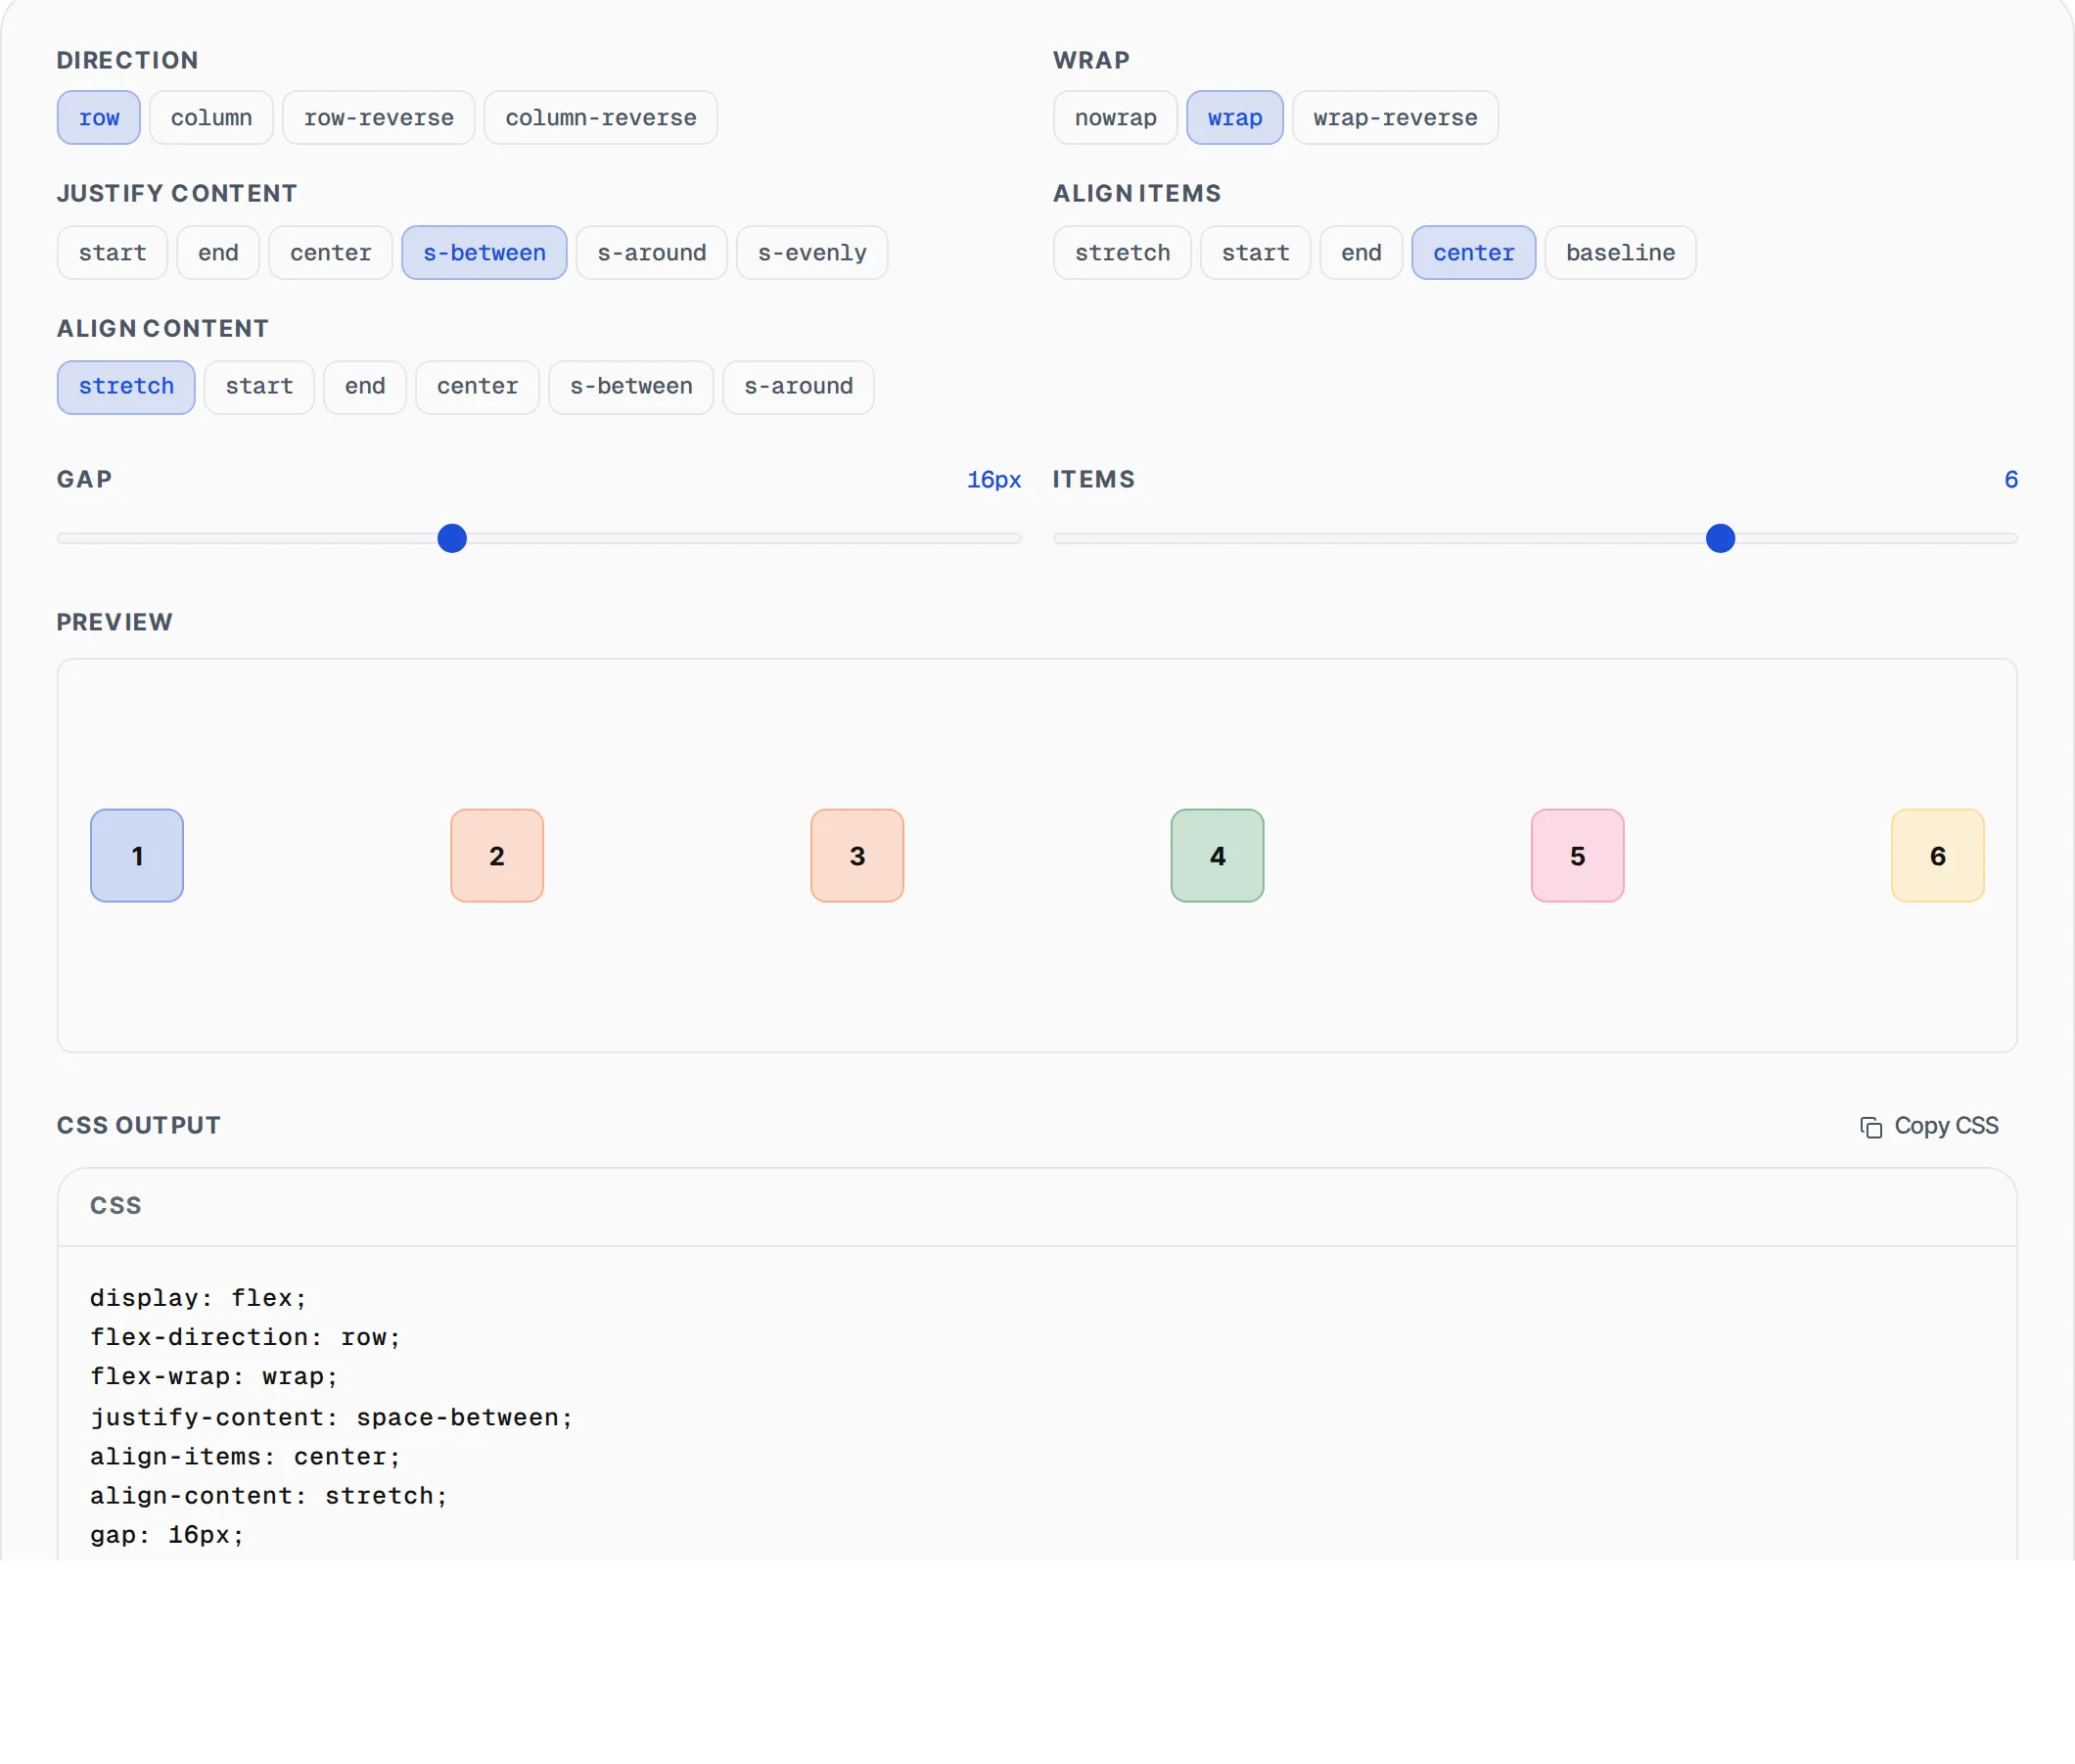Set Align Content to end

365,387
